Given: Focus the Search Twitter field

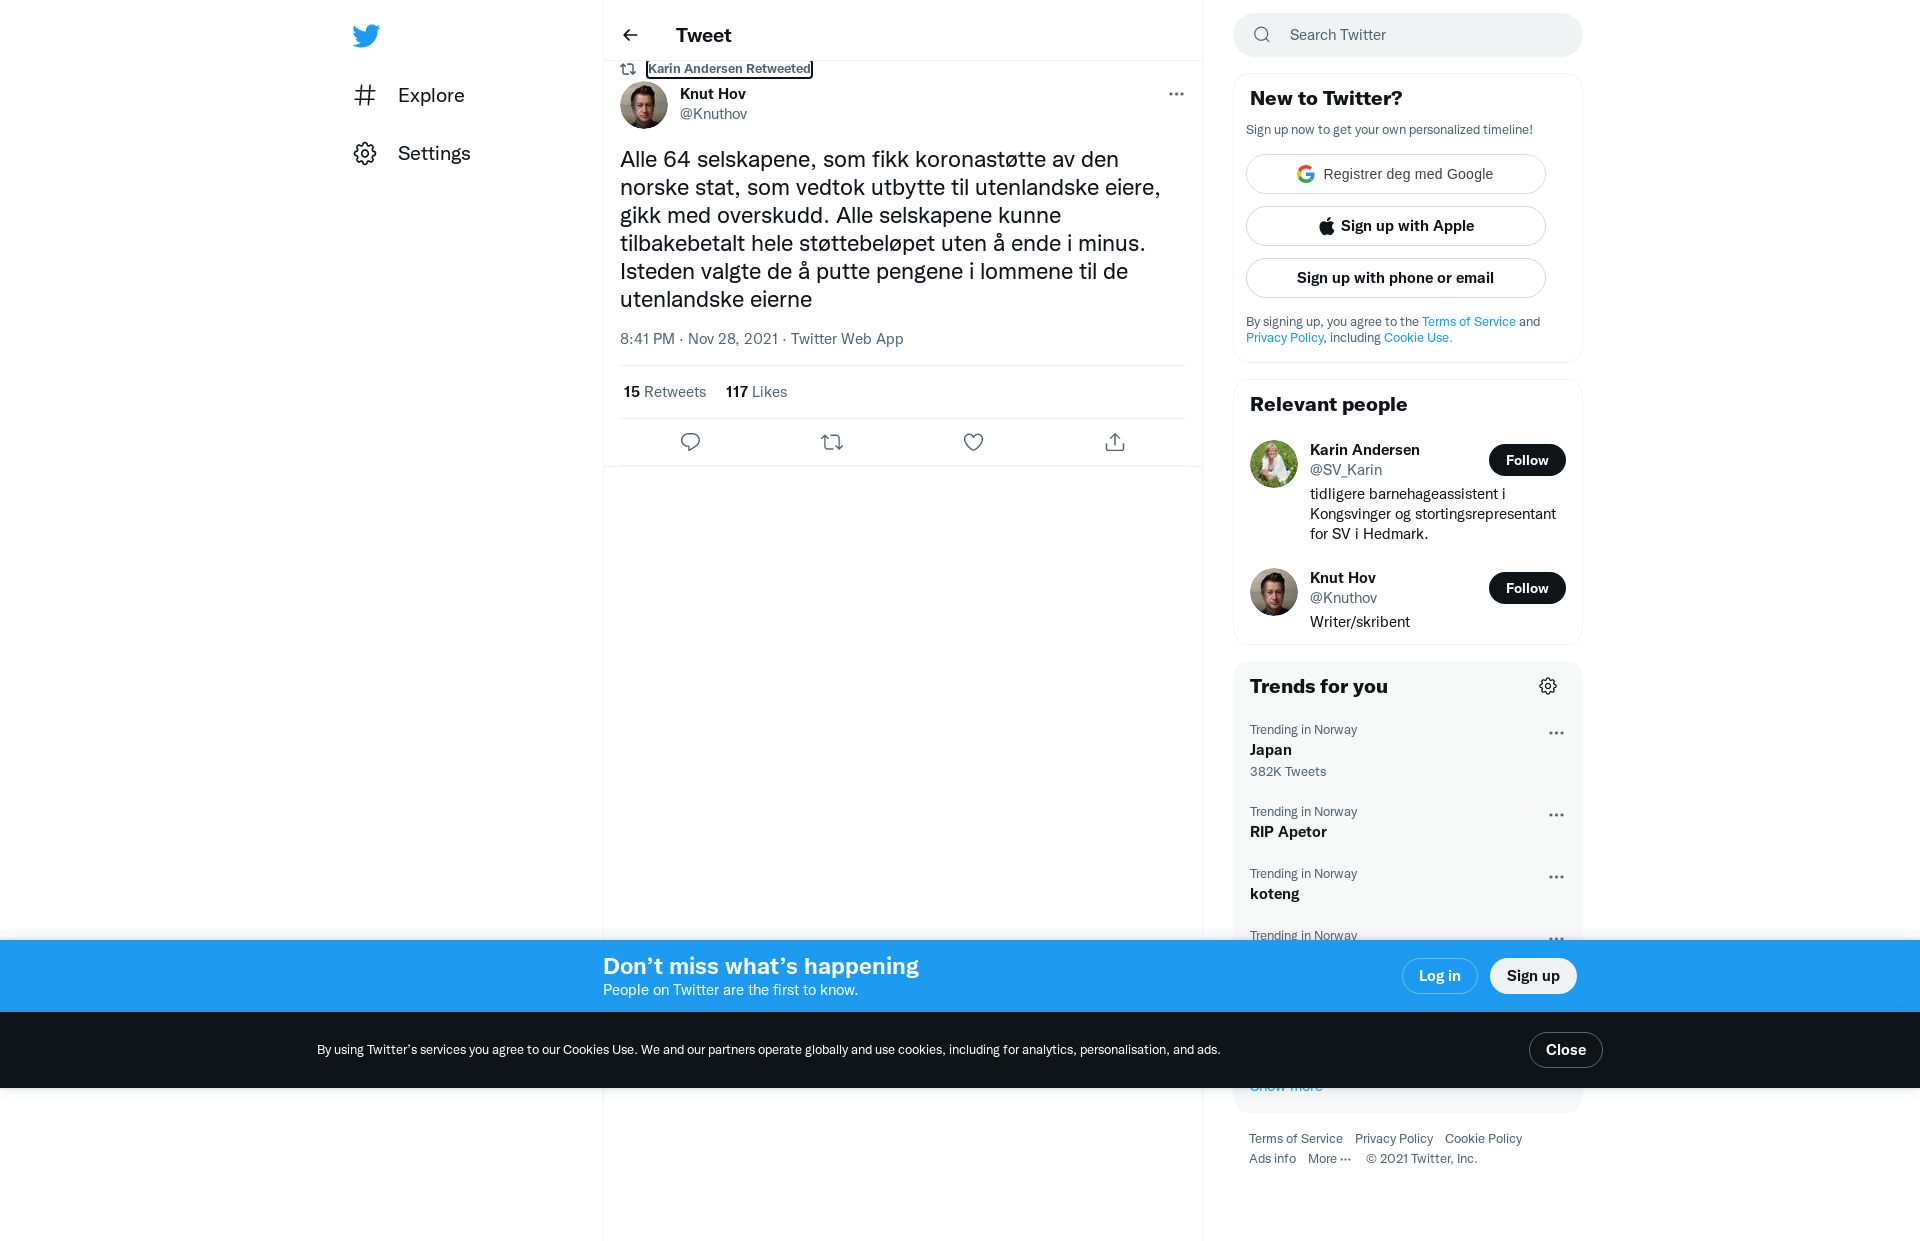Looking at the screenshot, I should point(1408,35).
